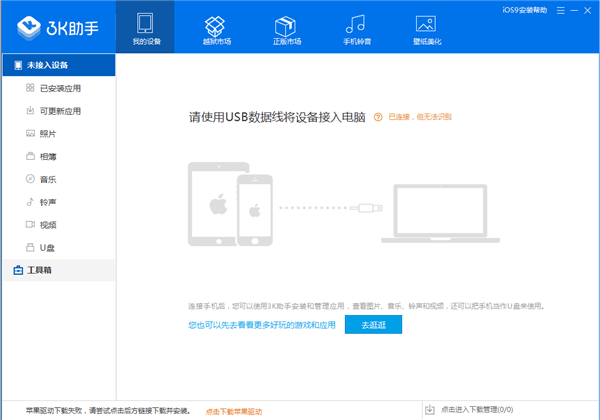This screenshot has height=420, width=600.
Task: Click the 音乐 music icon in sidebar
Action: coord(31,179)
